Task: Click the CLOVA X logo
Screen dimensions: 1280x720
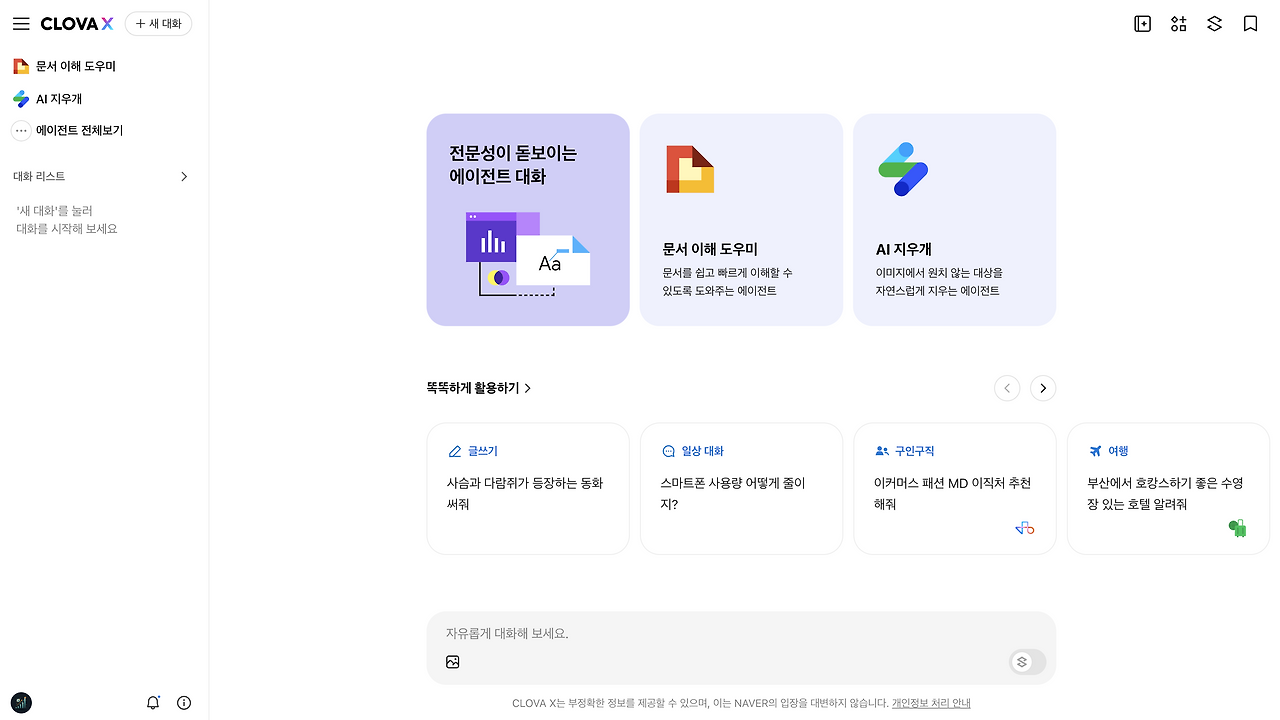Action: pos(76,23)
